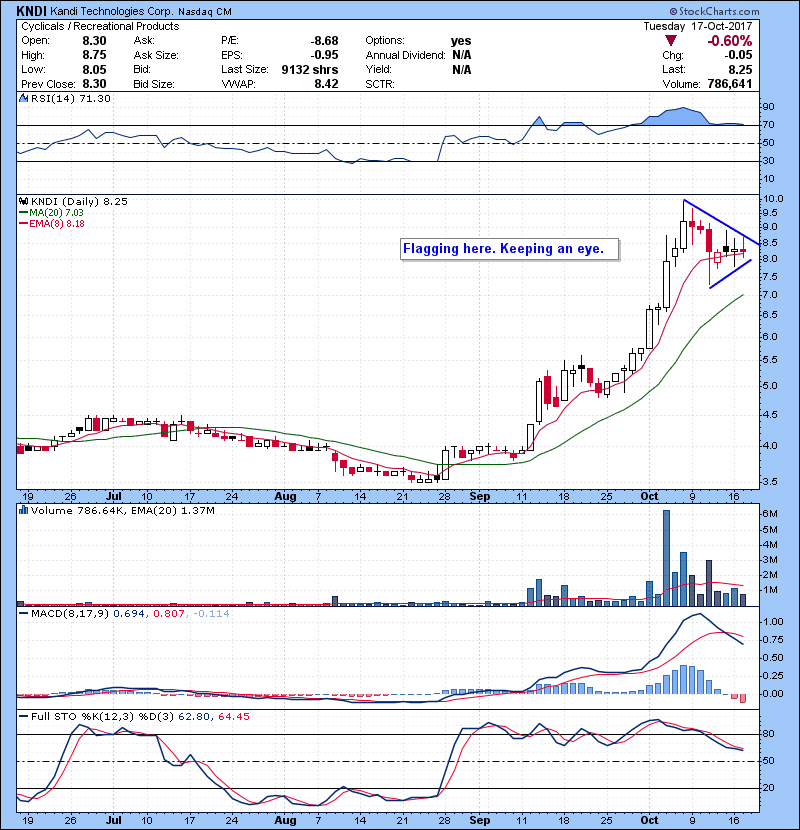Click the Last Size value 9132 shrs
The image size is (800, 830).
coord(310,69)
